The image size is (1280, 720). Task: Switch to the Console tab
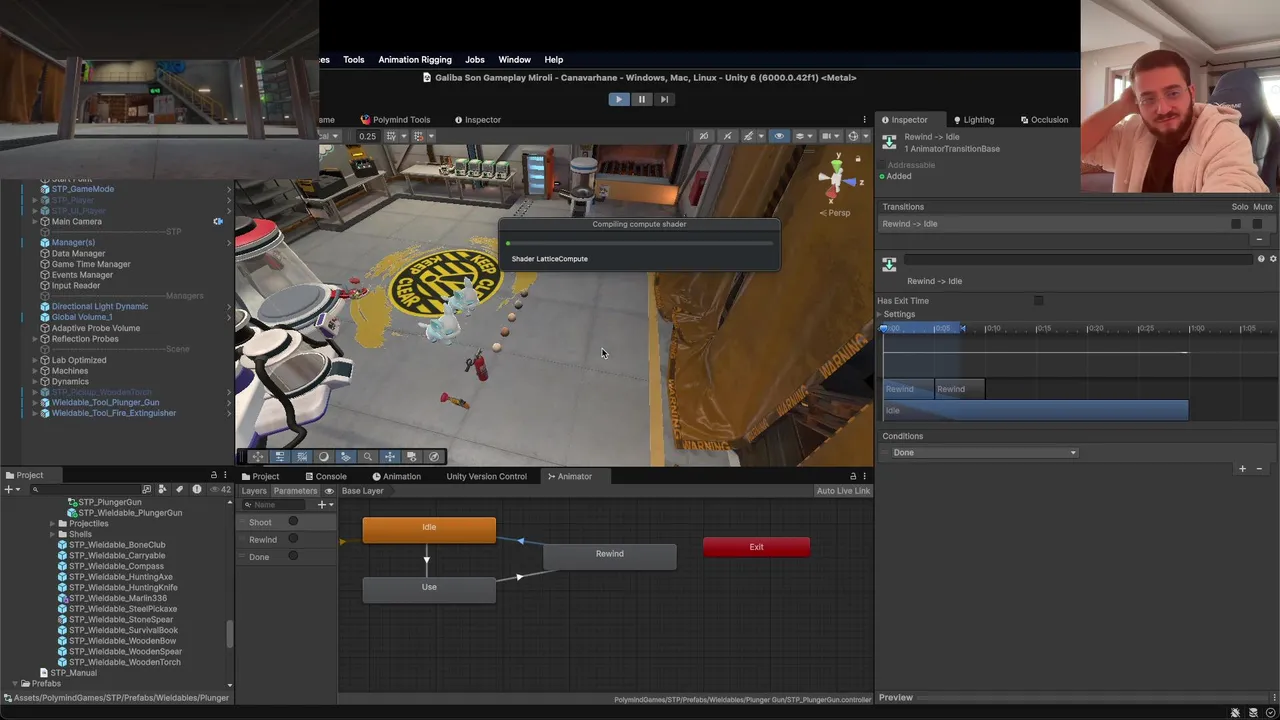pyautogui.click(x=326, y=476)
